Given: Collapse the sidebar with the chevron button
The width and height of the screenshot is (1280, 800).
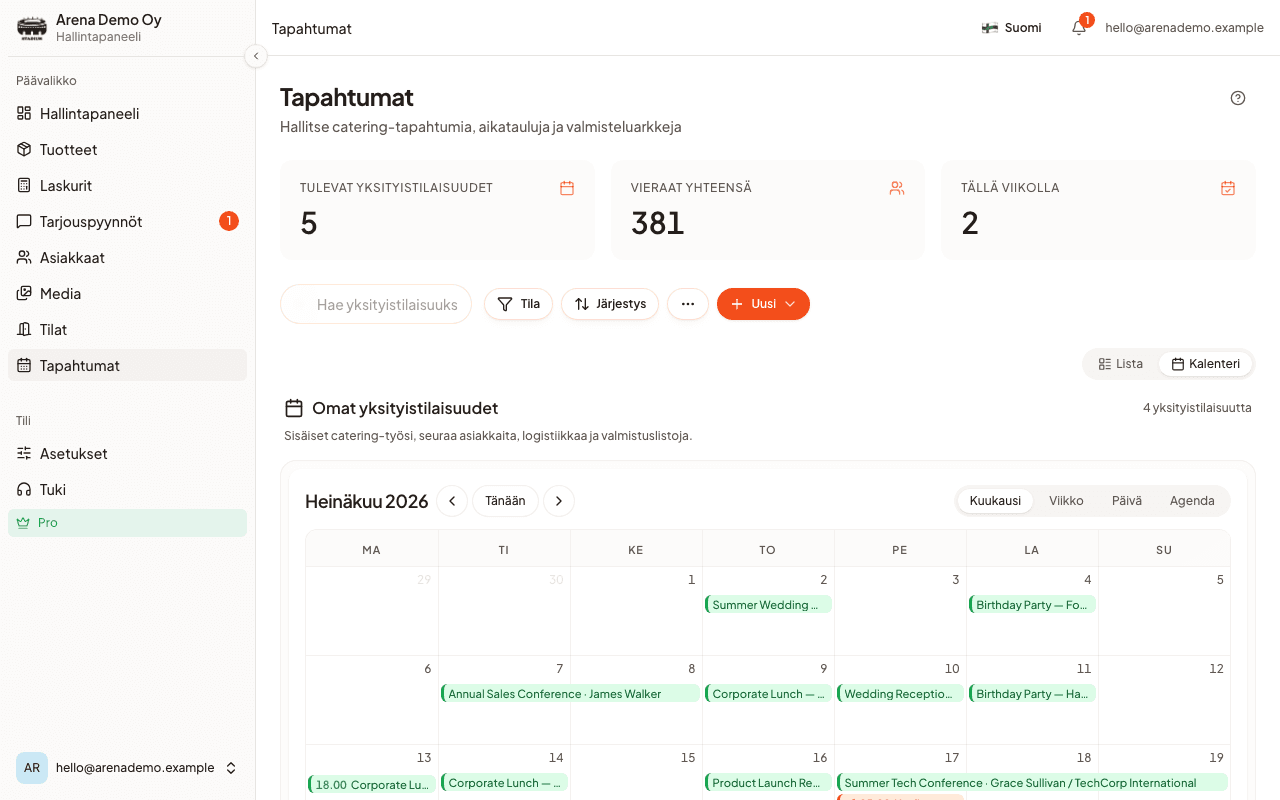Looking at the screenshot, I should click(x=256, y=56).
